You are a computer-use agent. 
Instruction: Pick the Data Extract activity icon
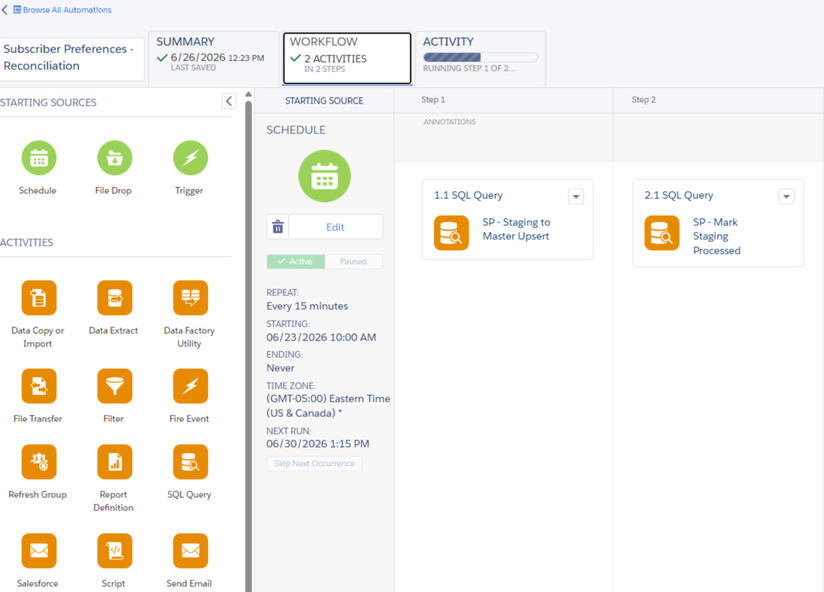point(115,298)
